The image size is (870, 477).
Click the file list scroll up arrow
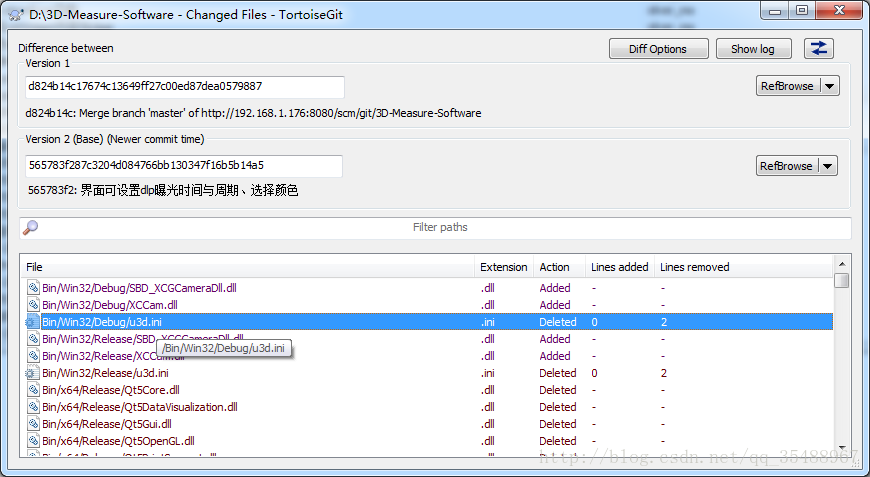click(842, 264)
